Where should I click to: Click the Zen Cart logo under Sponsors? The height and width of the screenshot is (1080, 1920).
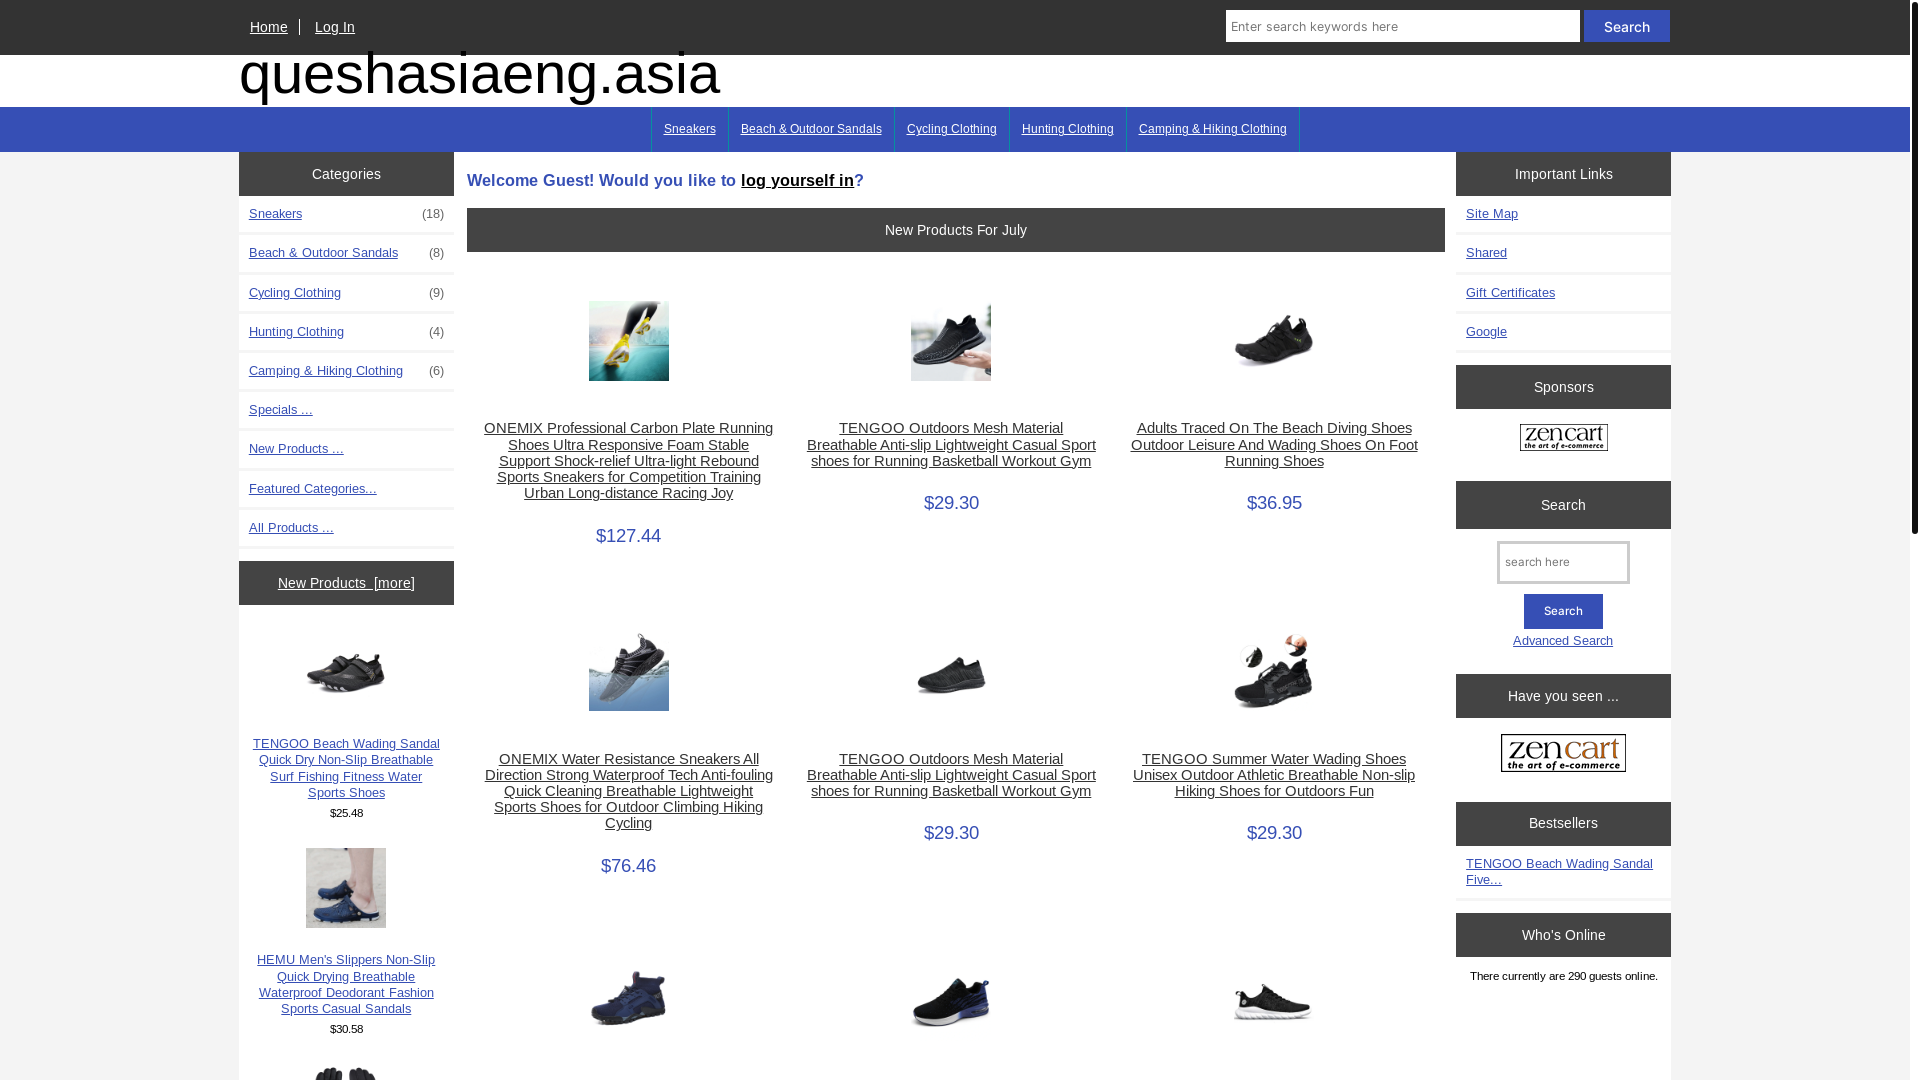[x=1563, y=437]
